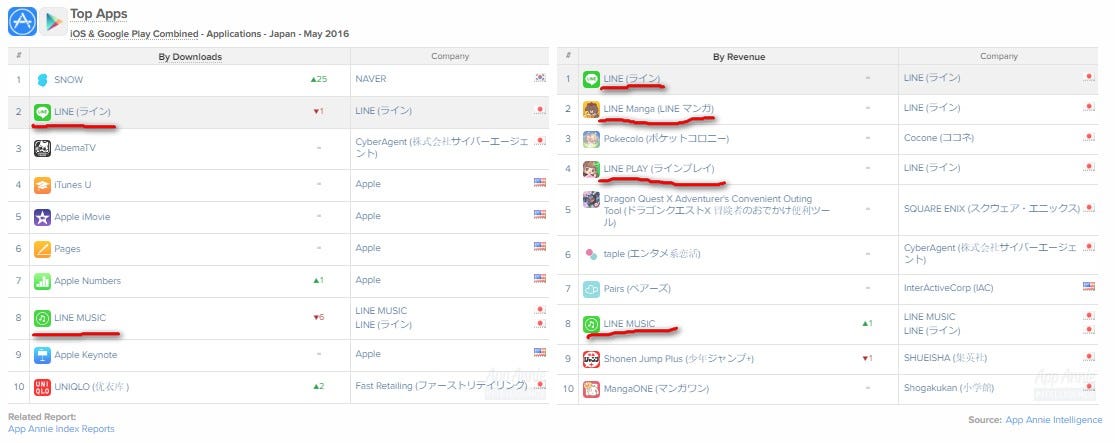Click the Shonen Jump Plus icon
The height and width of the screenshot is (443, 1115).
click(592, 358)
